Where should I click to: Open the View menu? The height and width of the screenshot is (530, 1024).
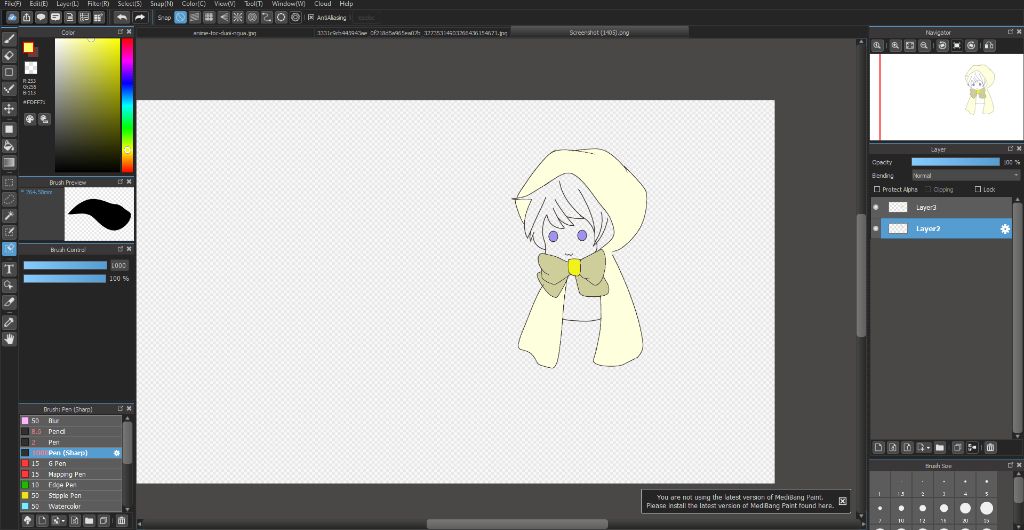pyautogui.click(x=225, y=4)
